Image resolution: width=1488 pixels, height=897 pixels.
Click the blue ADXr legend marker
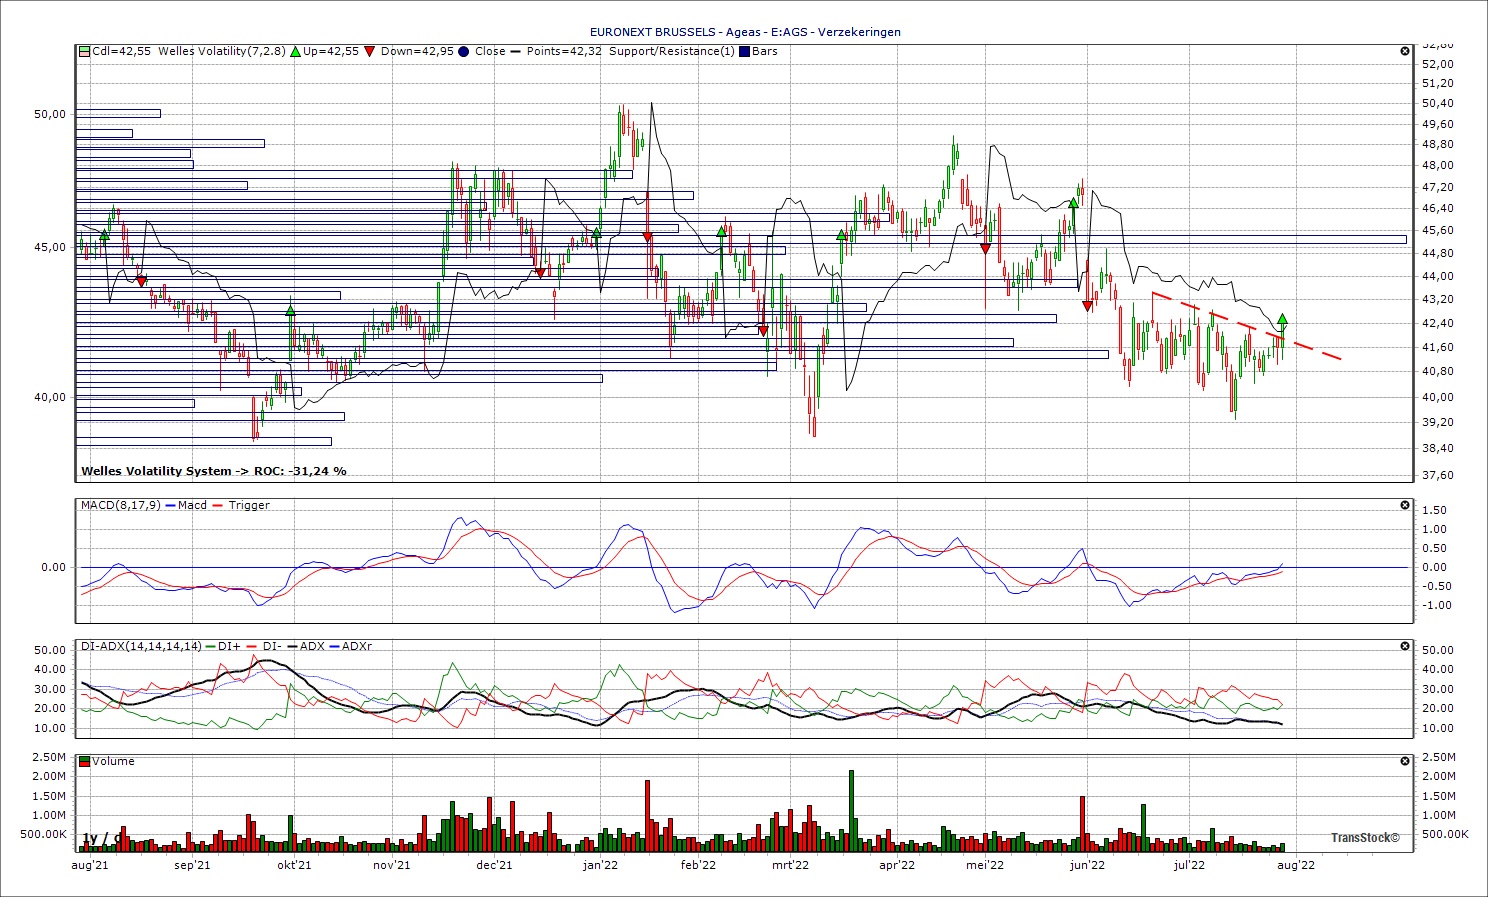coord(334,646)
